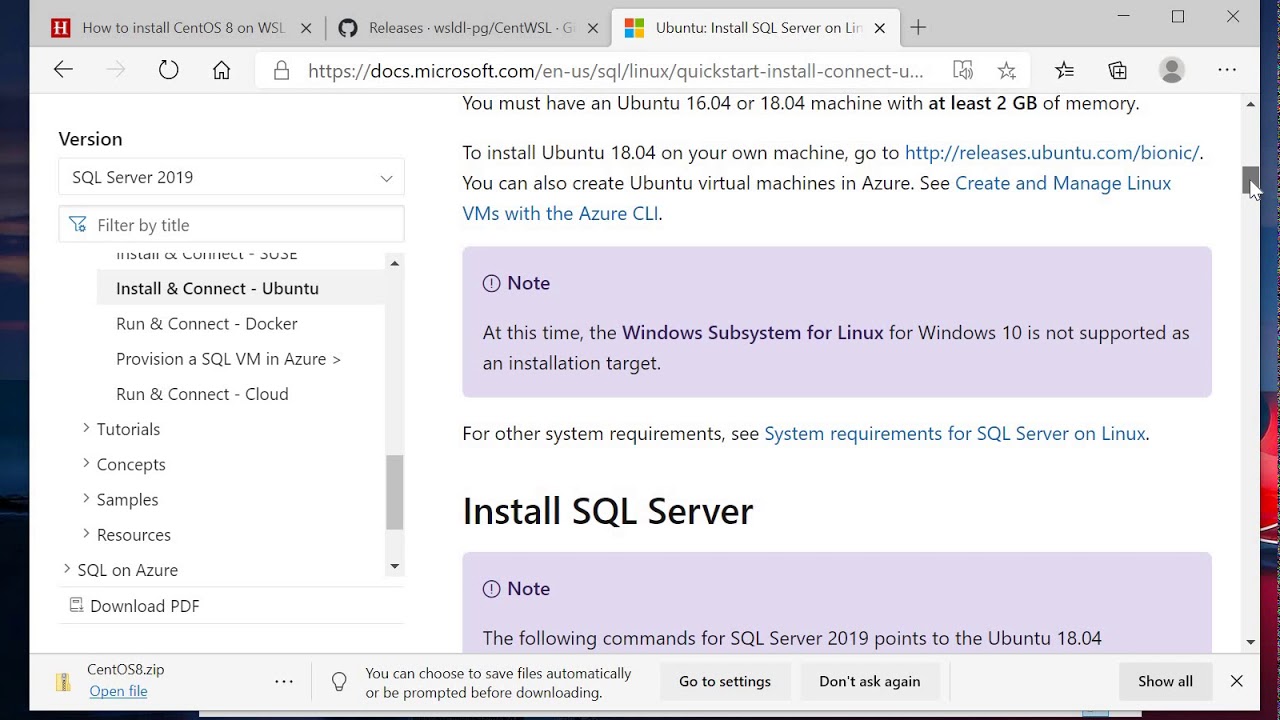Click the sidebar scroll up arrow
Viewport: 1280px width, 720px height.
(394, 263)
